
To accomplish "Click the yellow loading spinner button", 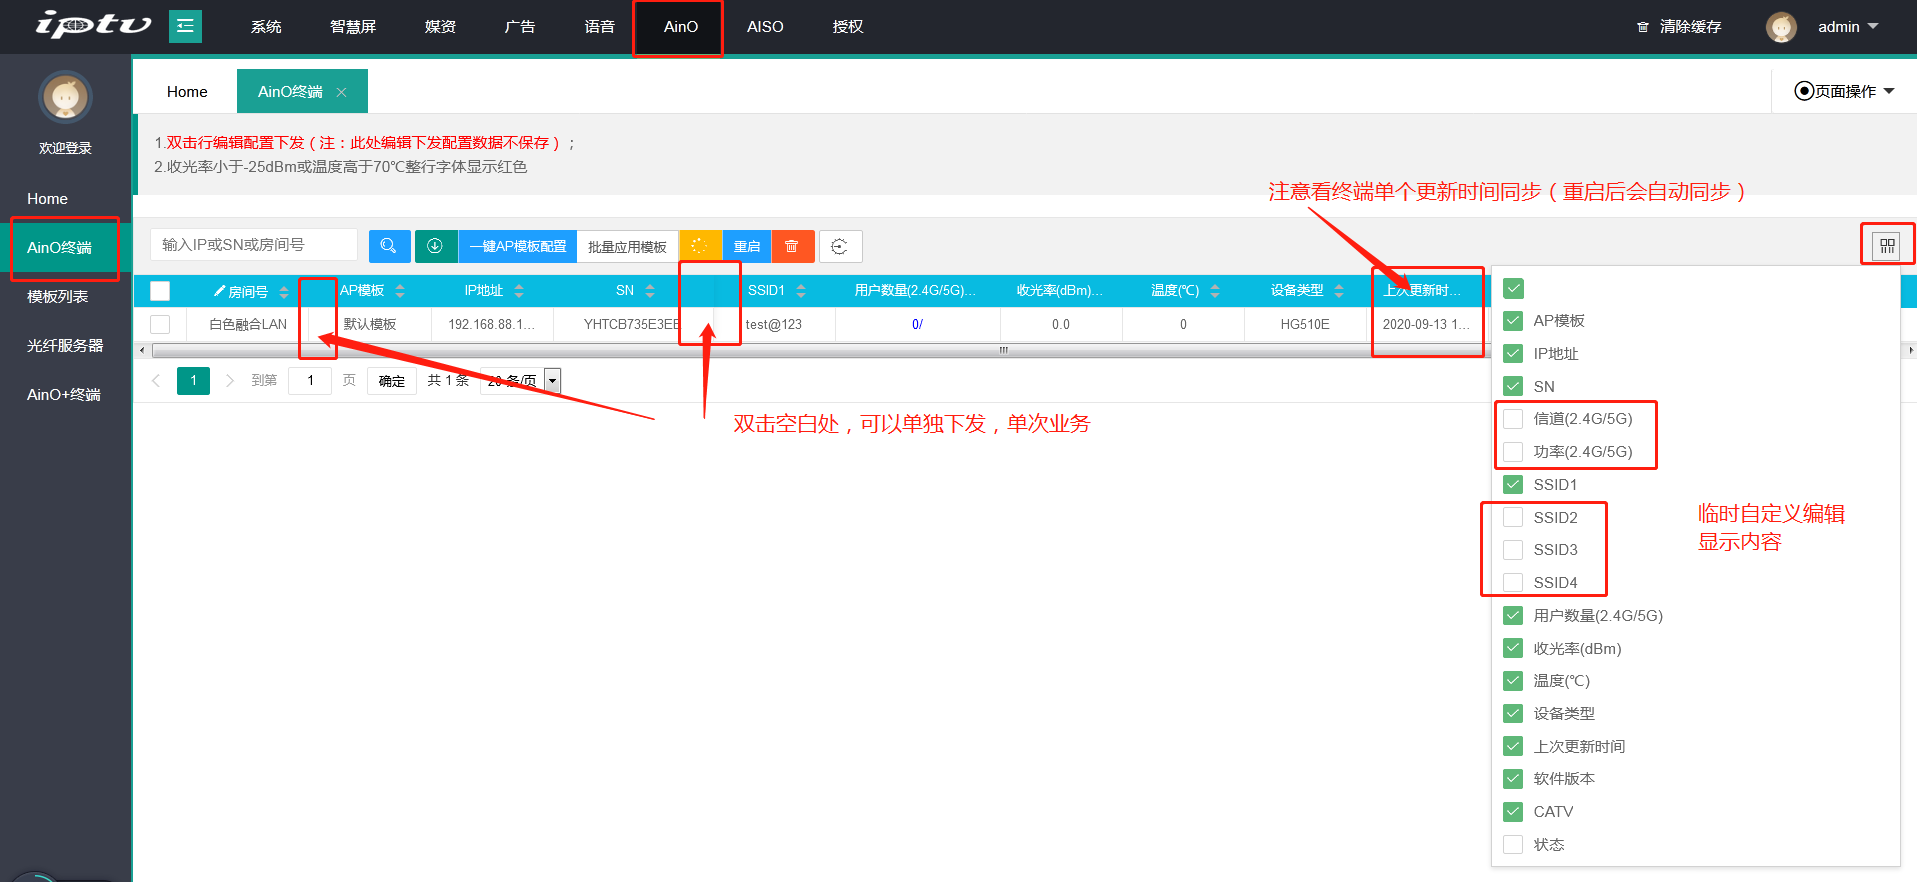I will 700,246.
